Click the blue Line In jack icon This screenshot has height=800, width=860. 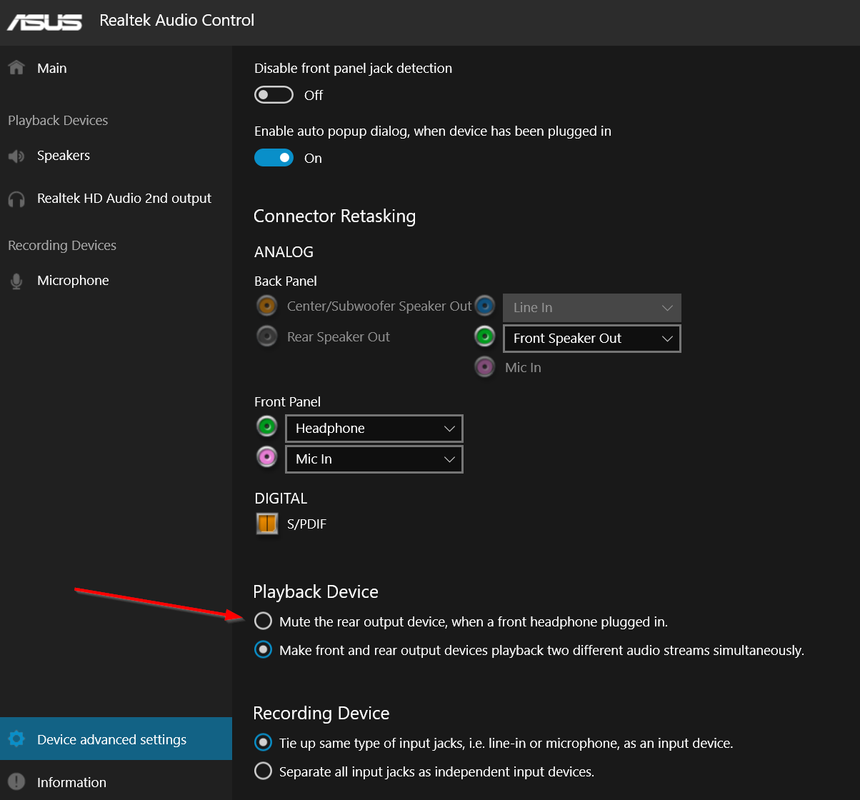485,305
